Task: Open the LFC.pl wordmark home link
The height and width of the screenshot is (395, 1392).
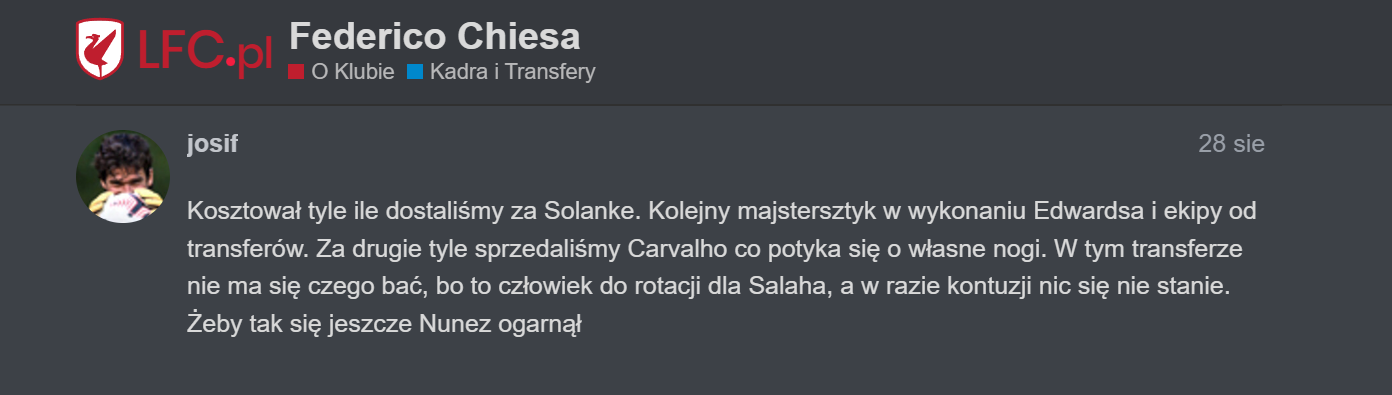Action: [x=204, y=50]
